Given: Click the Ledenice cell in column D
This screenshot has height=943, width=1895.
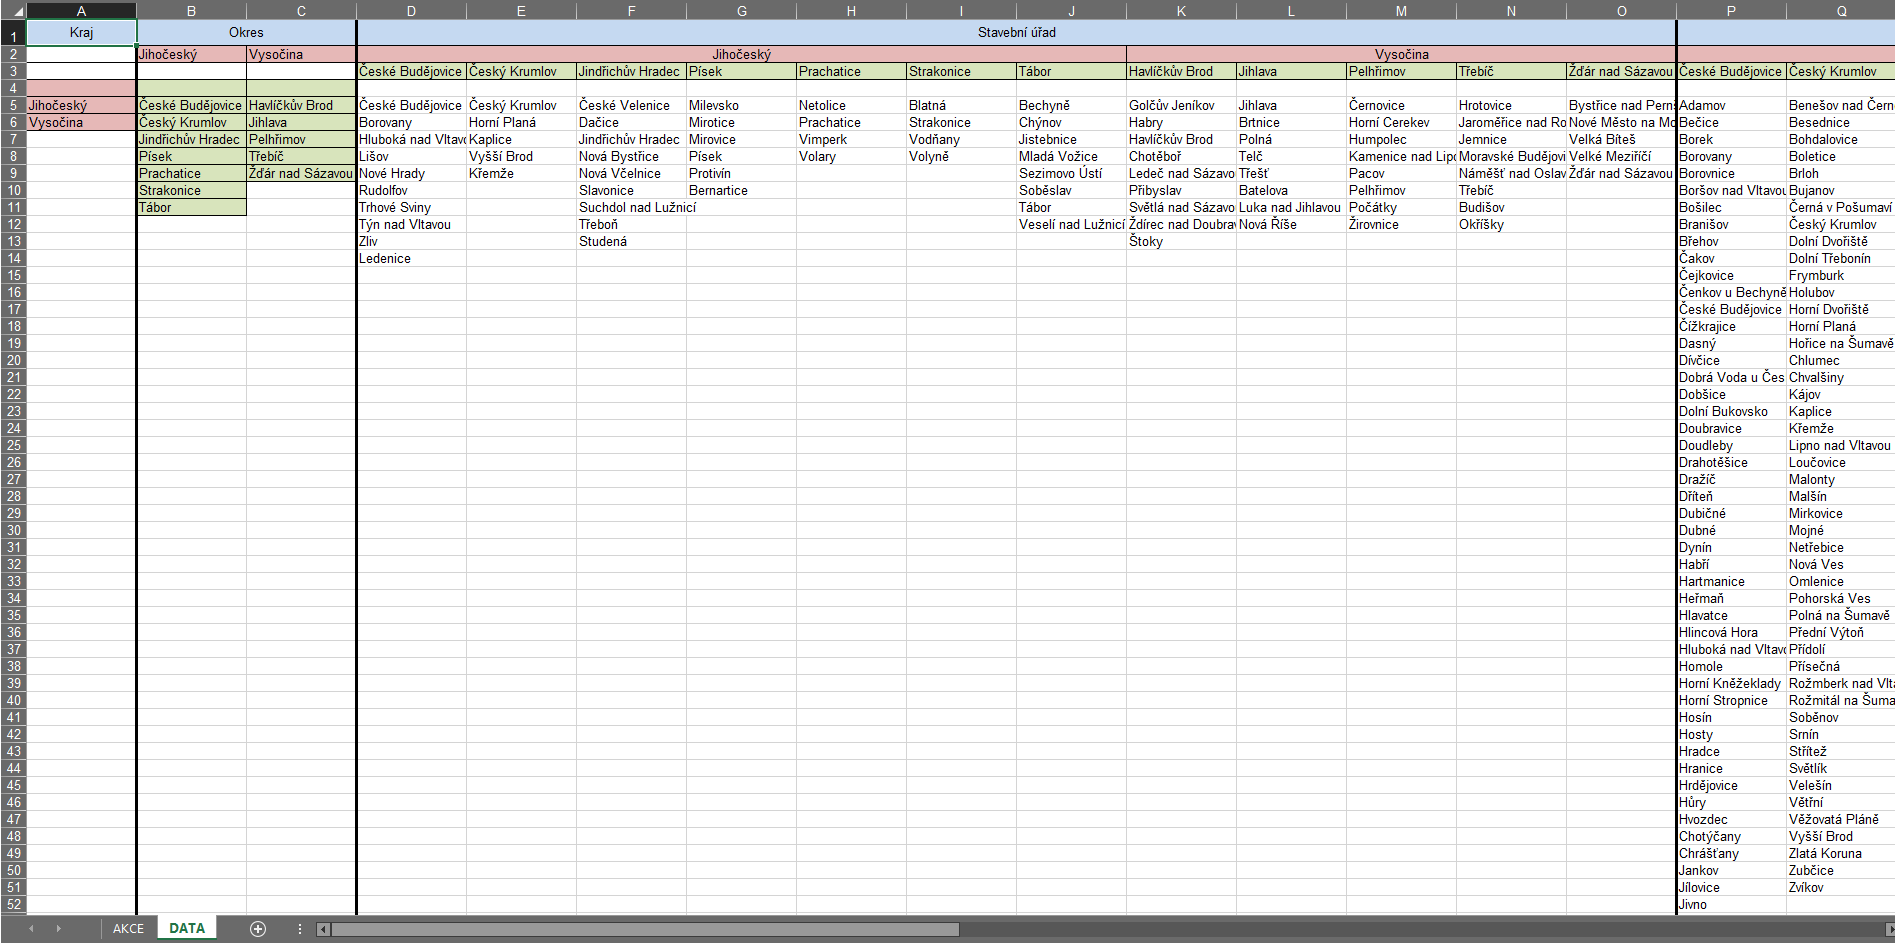Looking at the screenshot, I should (x=385, y=258).
